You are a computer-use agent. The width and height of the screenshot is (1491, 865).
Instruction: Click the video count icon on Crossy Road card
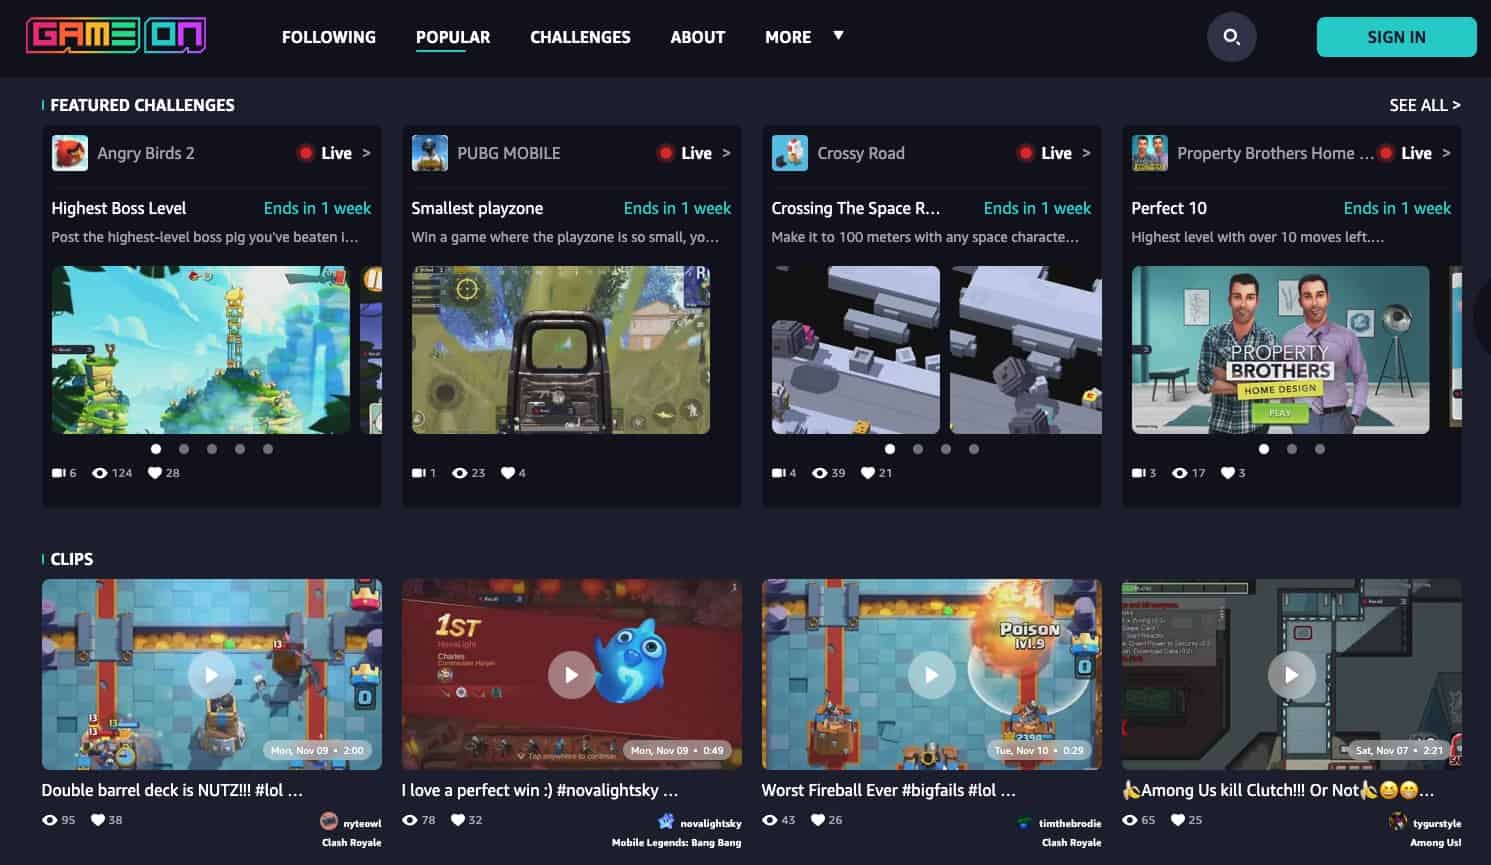click(778, 473)
